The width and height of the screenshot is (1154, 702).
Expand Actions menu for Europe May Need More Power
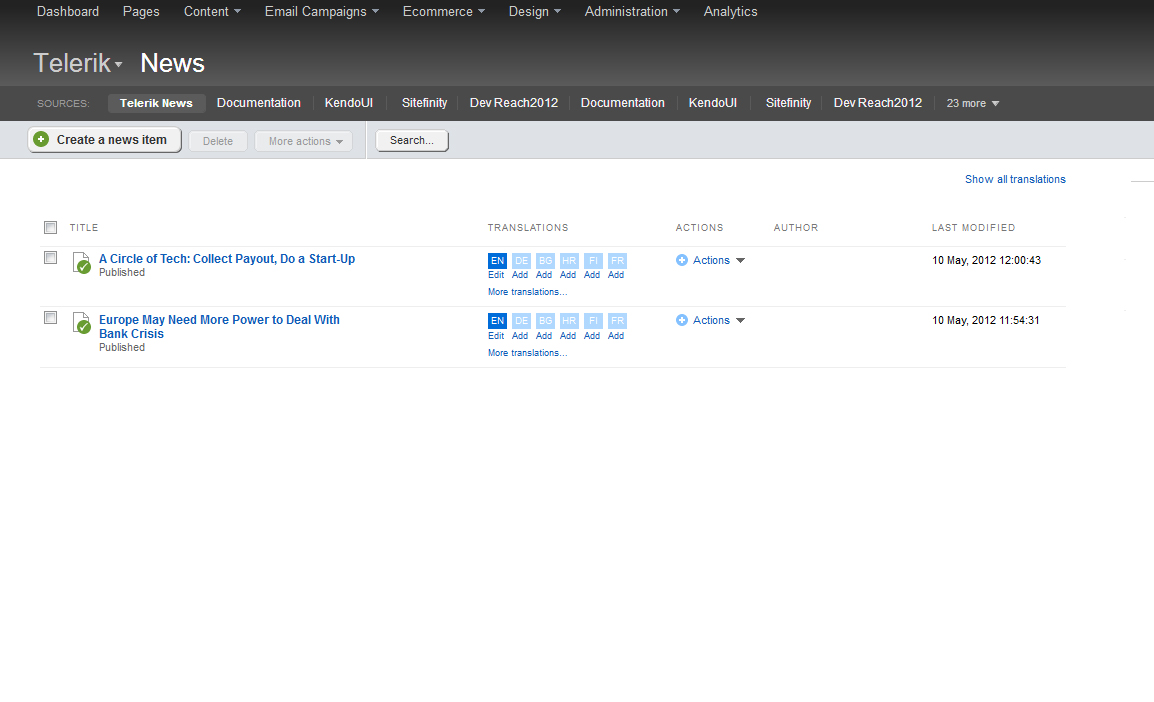718,321
